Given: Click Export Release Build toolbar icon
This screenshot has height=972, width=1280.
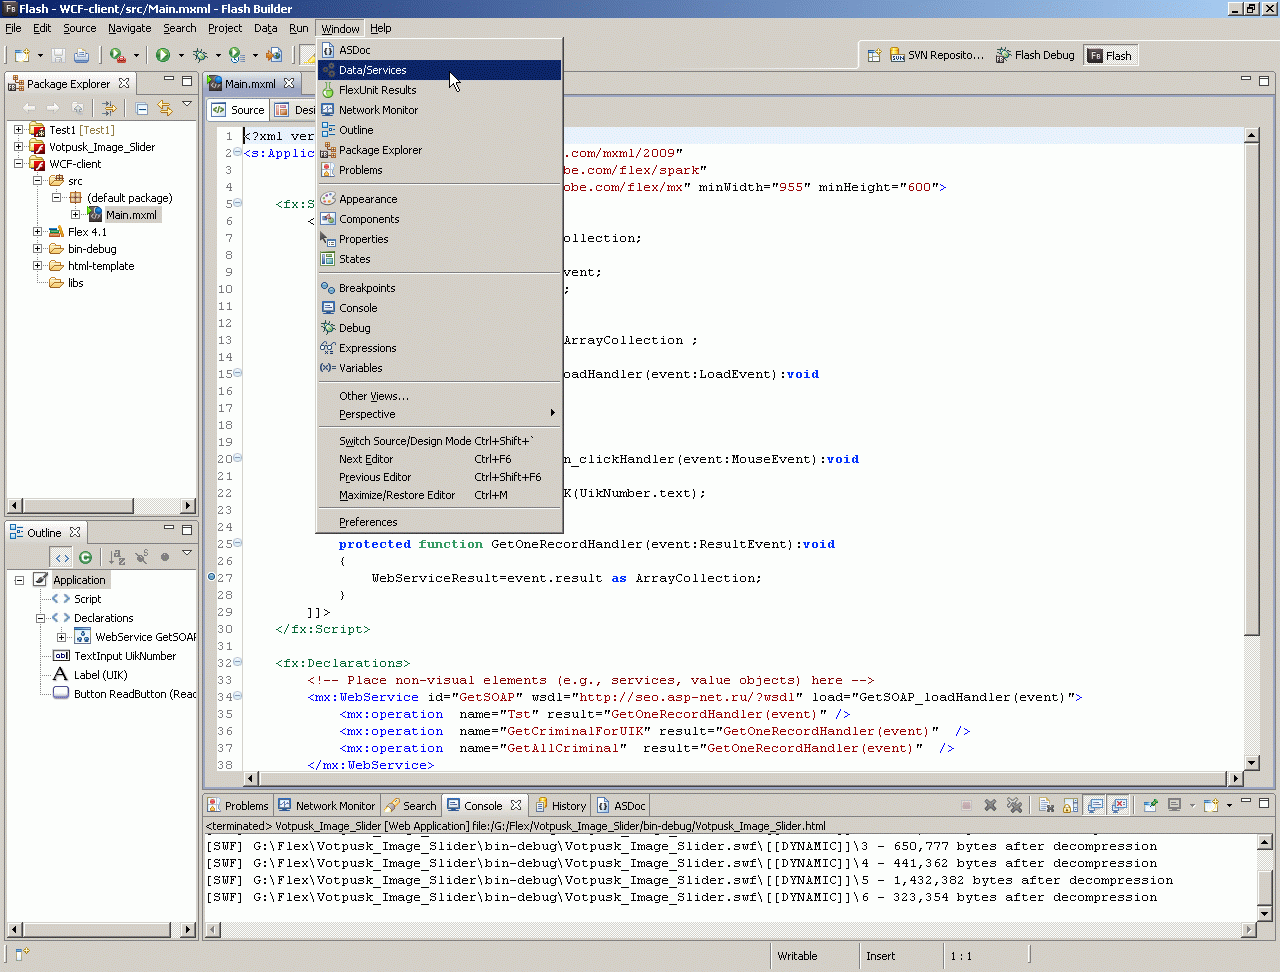Looking at the screenshot, I should (x=274, y=56).
